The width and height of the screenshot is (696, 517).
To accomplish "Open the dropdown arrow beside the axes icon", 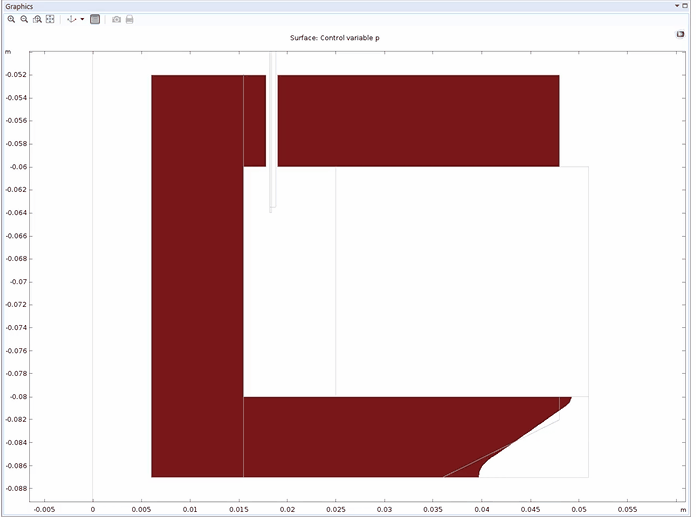I will [82, 19].
